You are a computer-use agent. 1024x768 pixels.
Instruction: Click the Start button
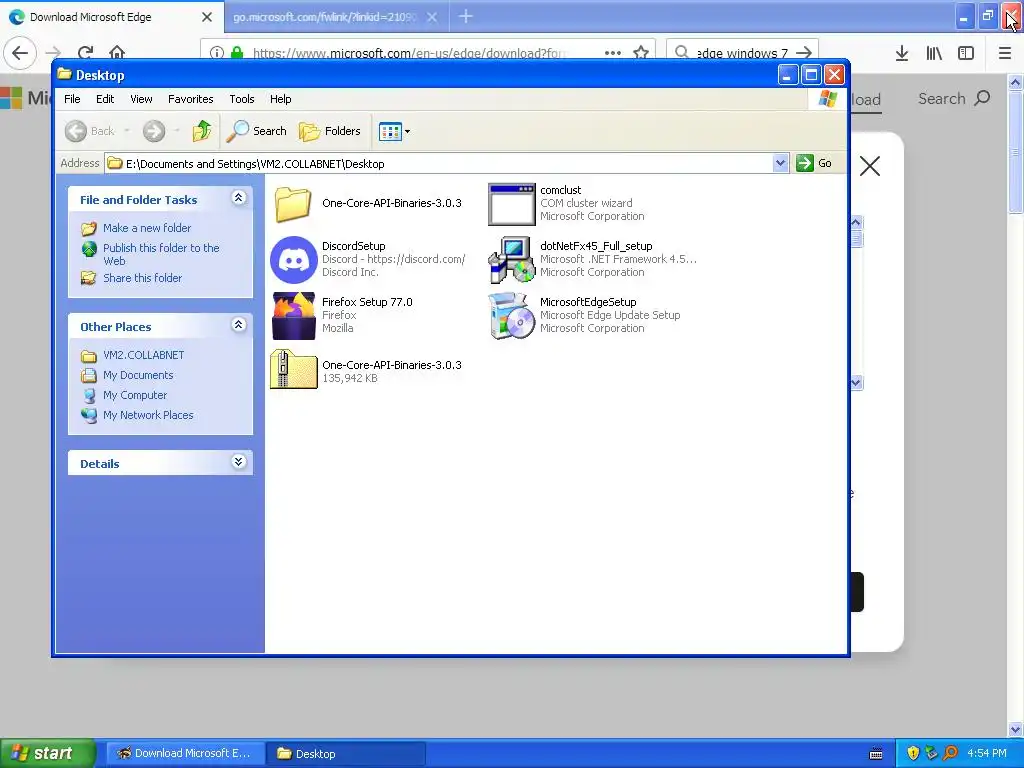click(47, 754)
